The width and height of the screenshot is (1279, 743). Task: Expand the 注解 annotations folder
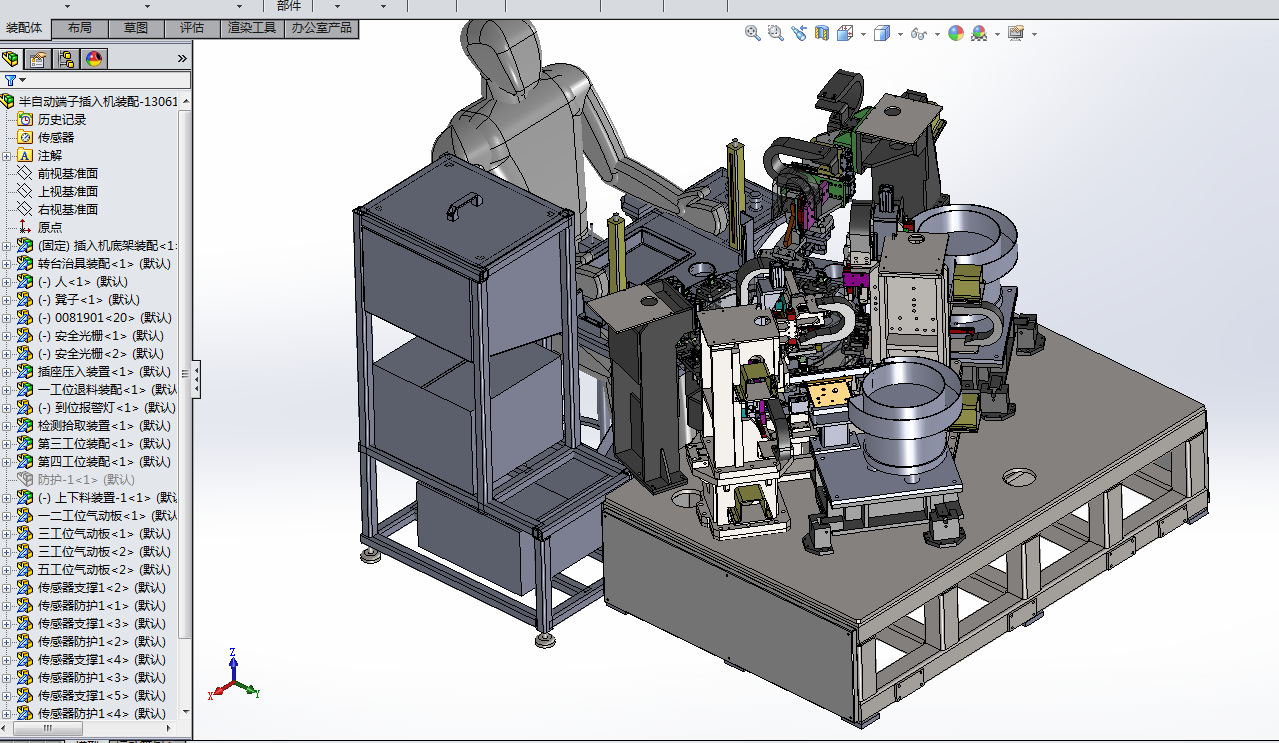point(7,156)
